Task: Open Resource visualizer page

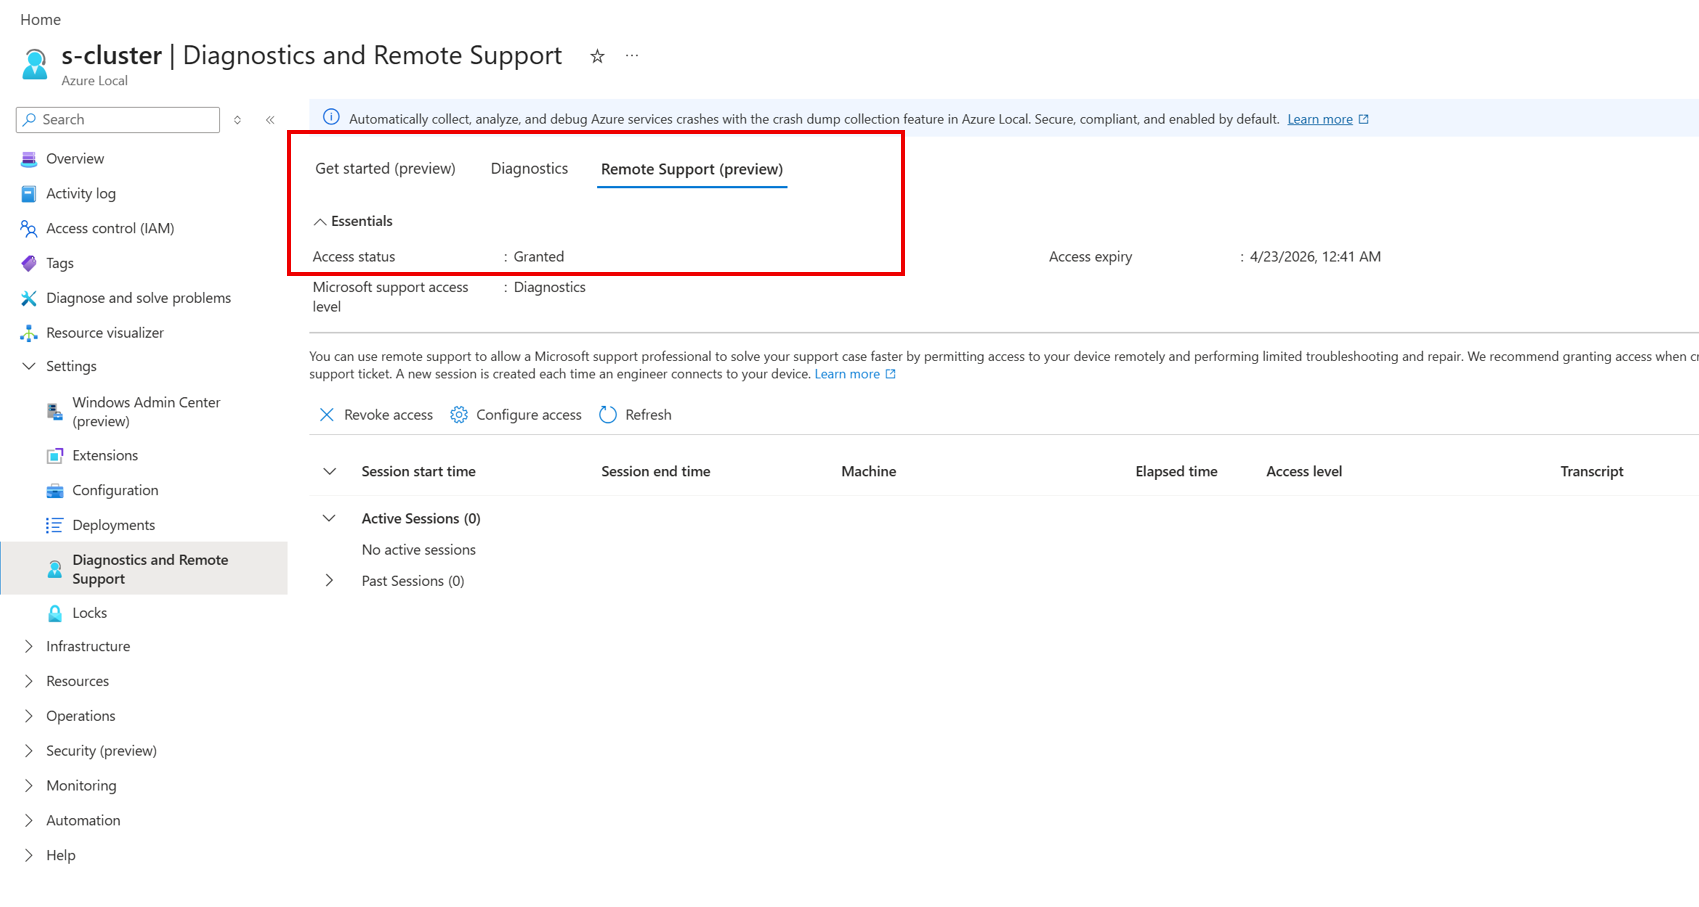Action: point(105,333)
